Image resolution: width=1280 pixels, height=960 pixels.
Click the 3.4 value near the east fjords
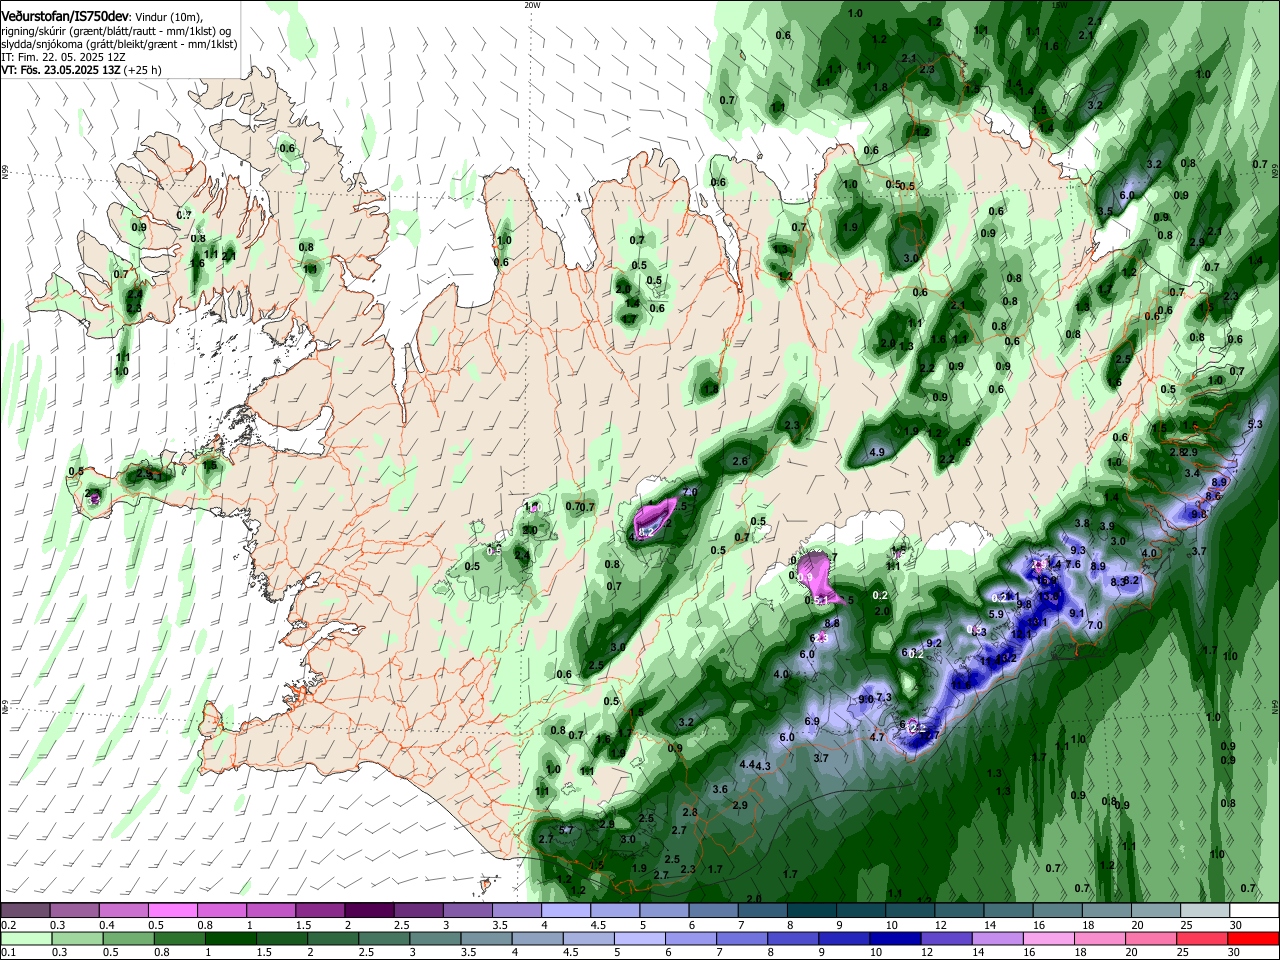pos(1192,473)
